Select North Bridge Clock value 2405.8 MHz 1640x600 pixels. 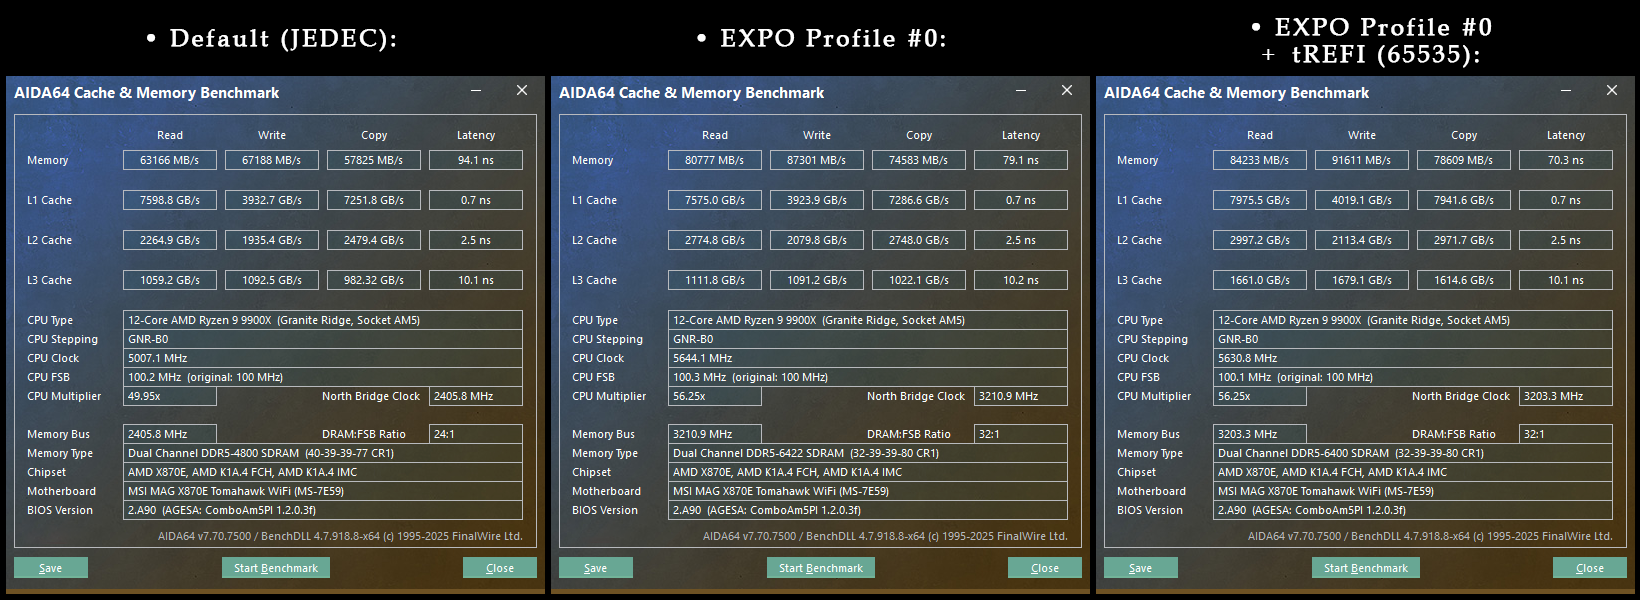coord(476,396)
